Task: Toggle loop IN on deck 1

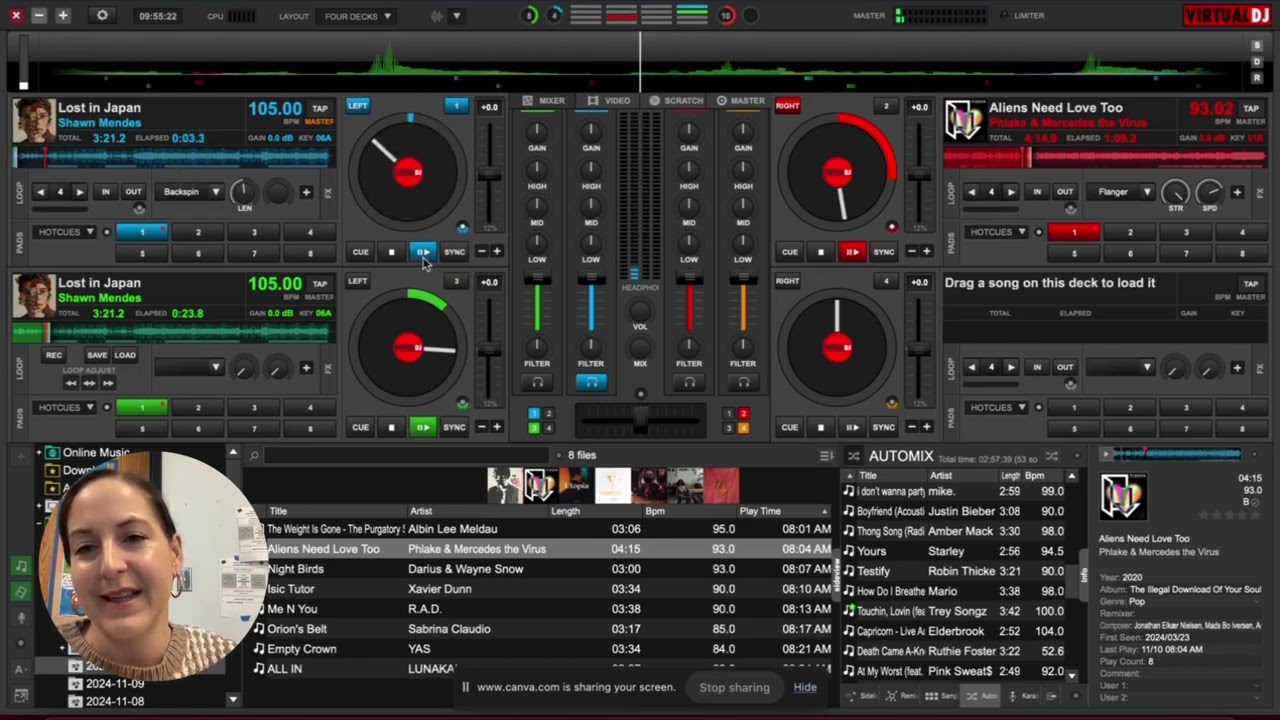Action: (105, 192)
